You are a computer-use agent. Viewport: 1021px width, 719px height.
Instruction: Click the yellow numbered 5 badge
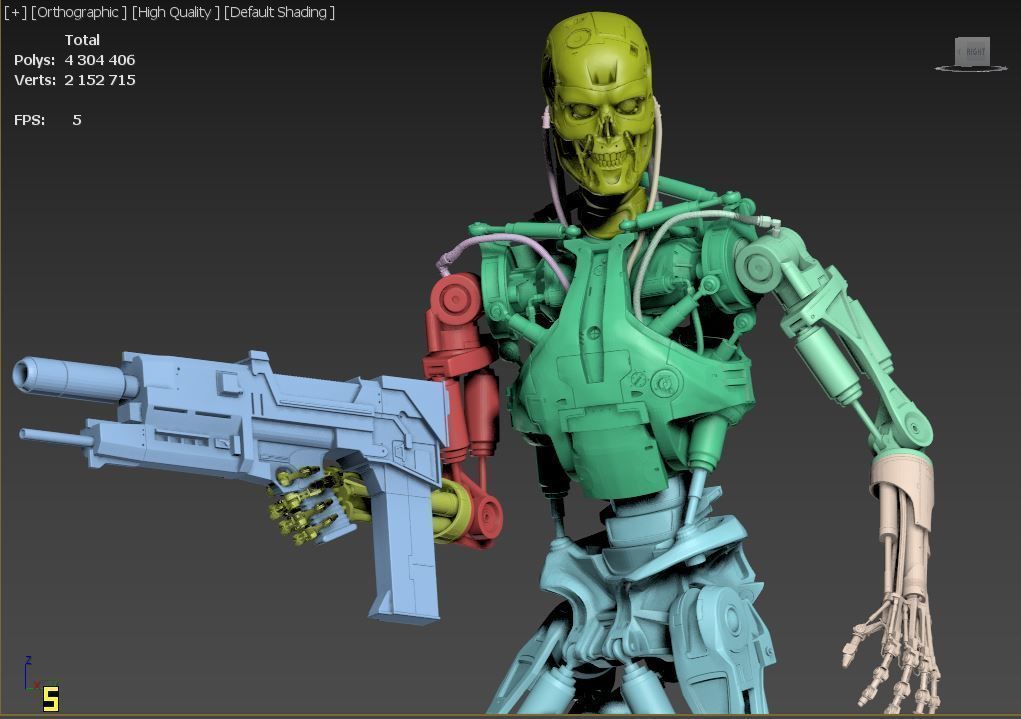51,699
